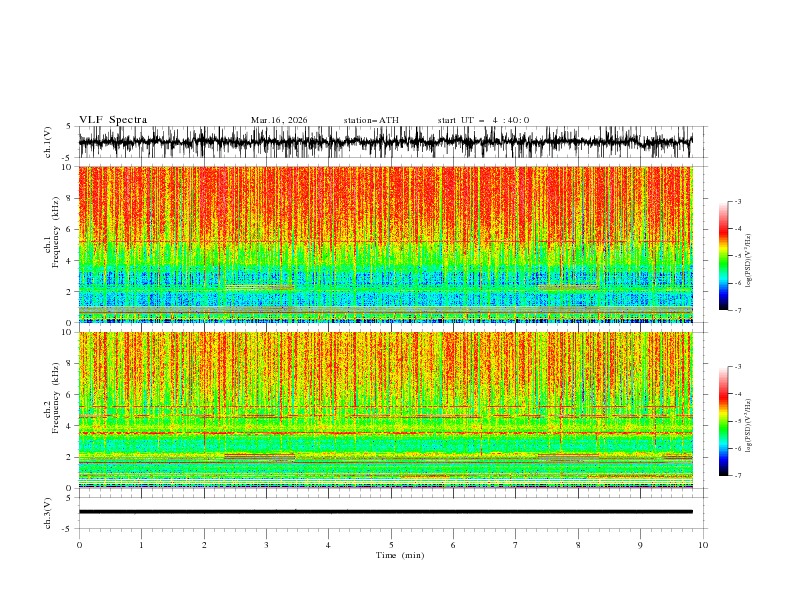Click the ch.1 'Frequency (kHz)' axis label

coord(56,230)
